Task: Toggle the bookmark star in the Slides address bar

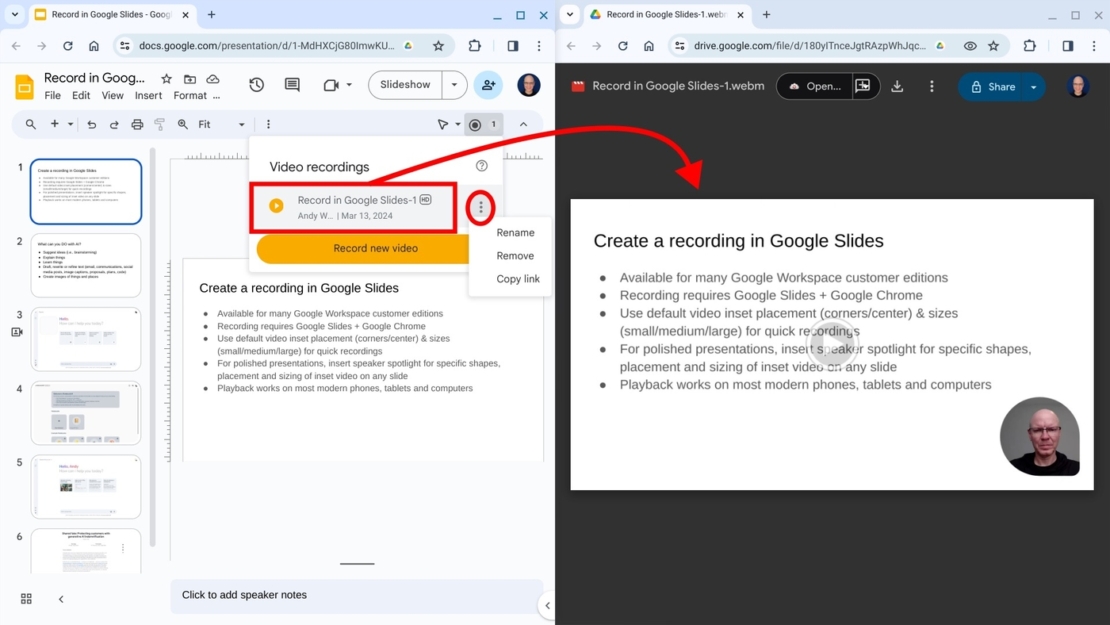Action: 438,45
